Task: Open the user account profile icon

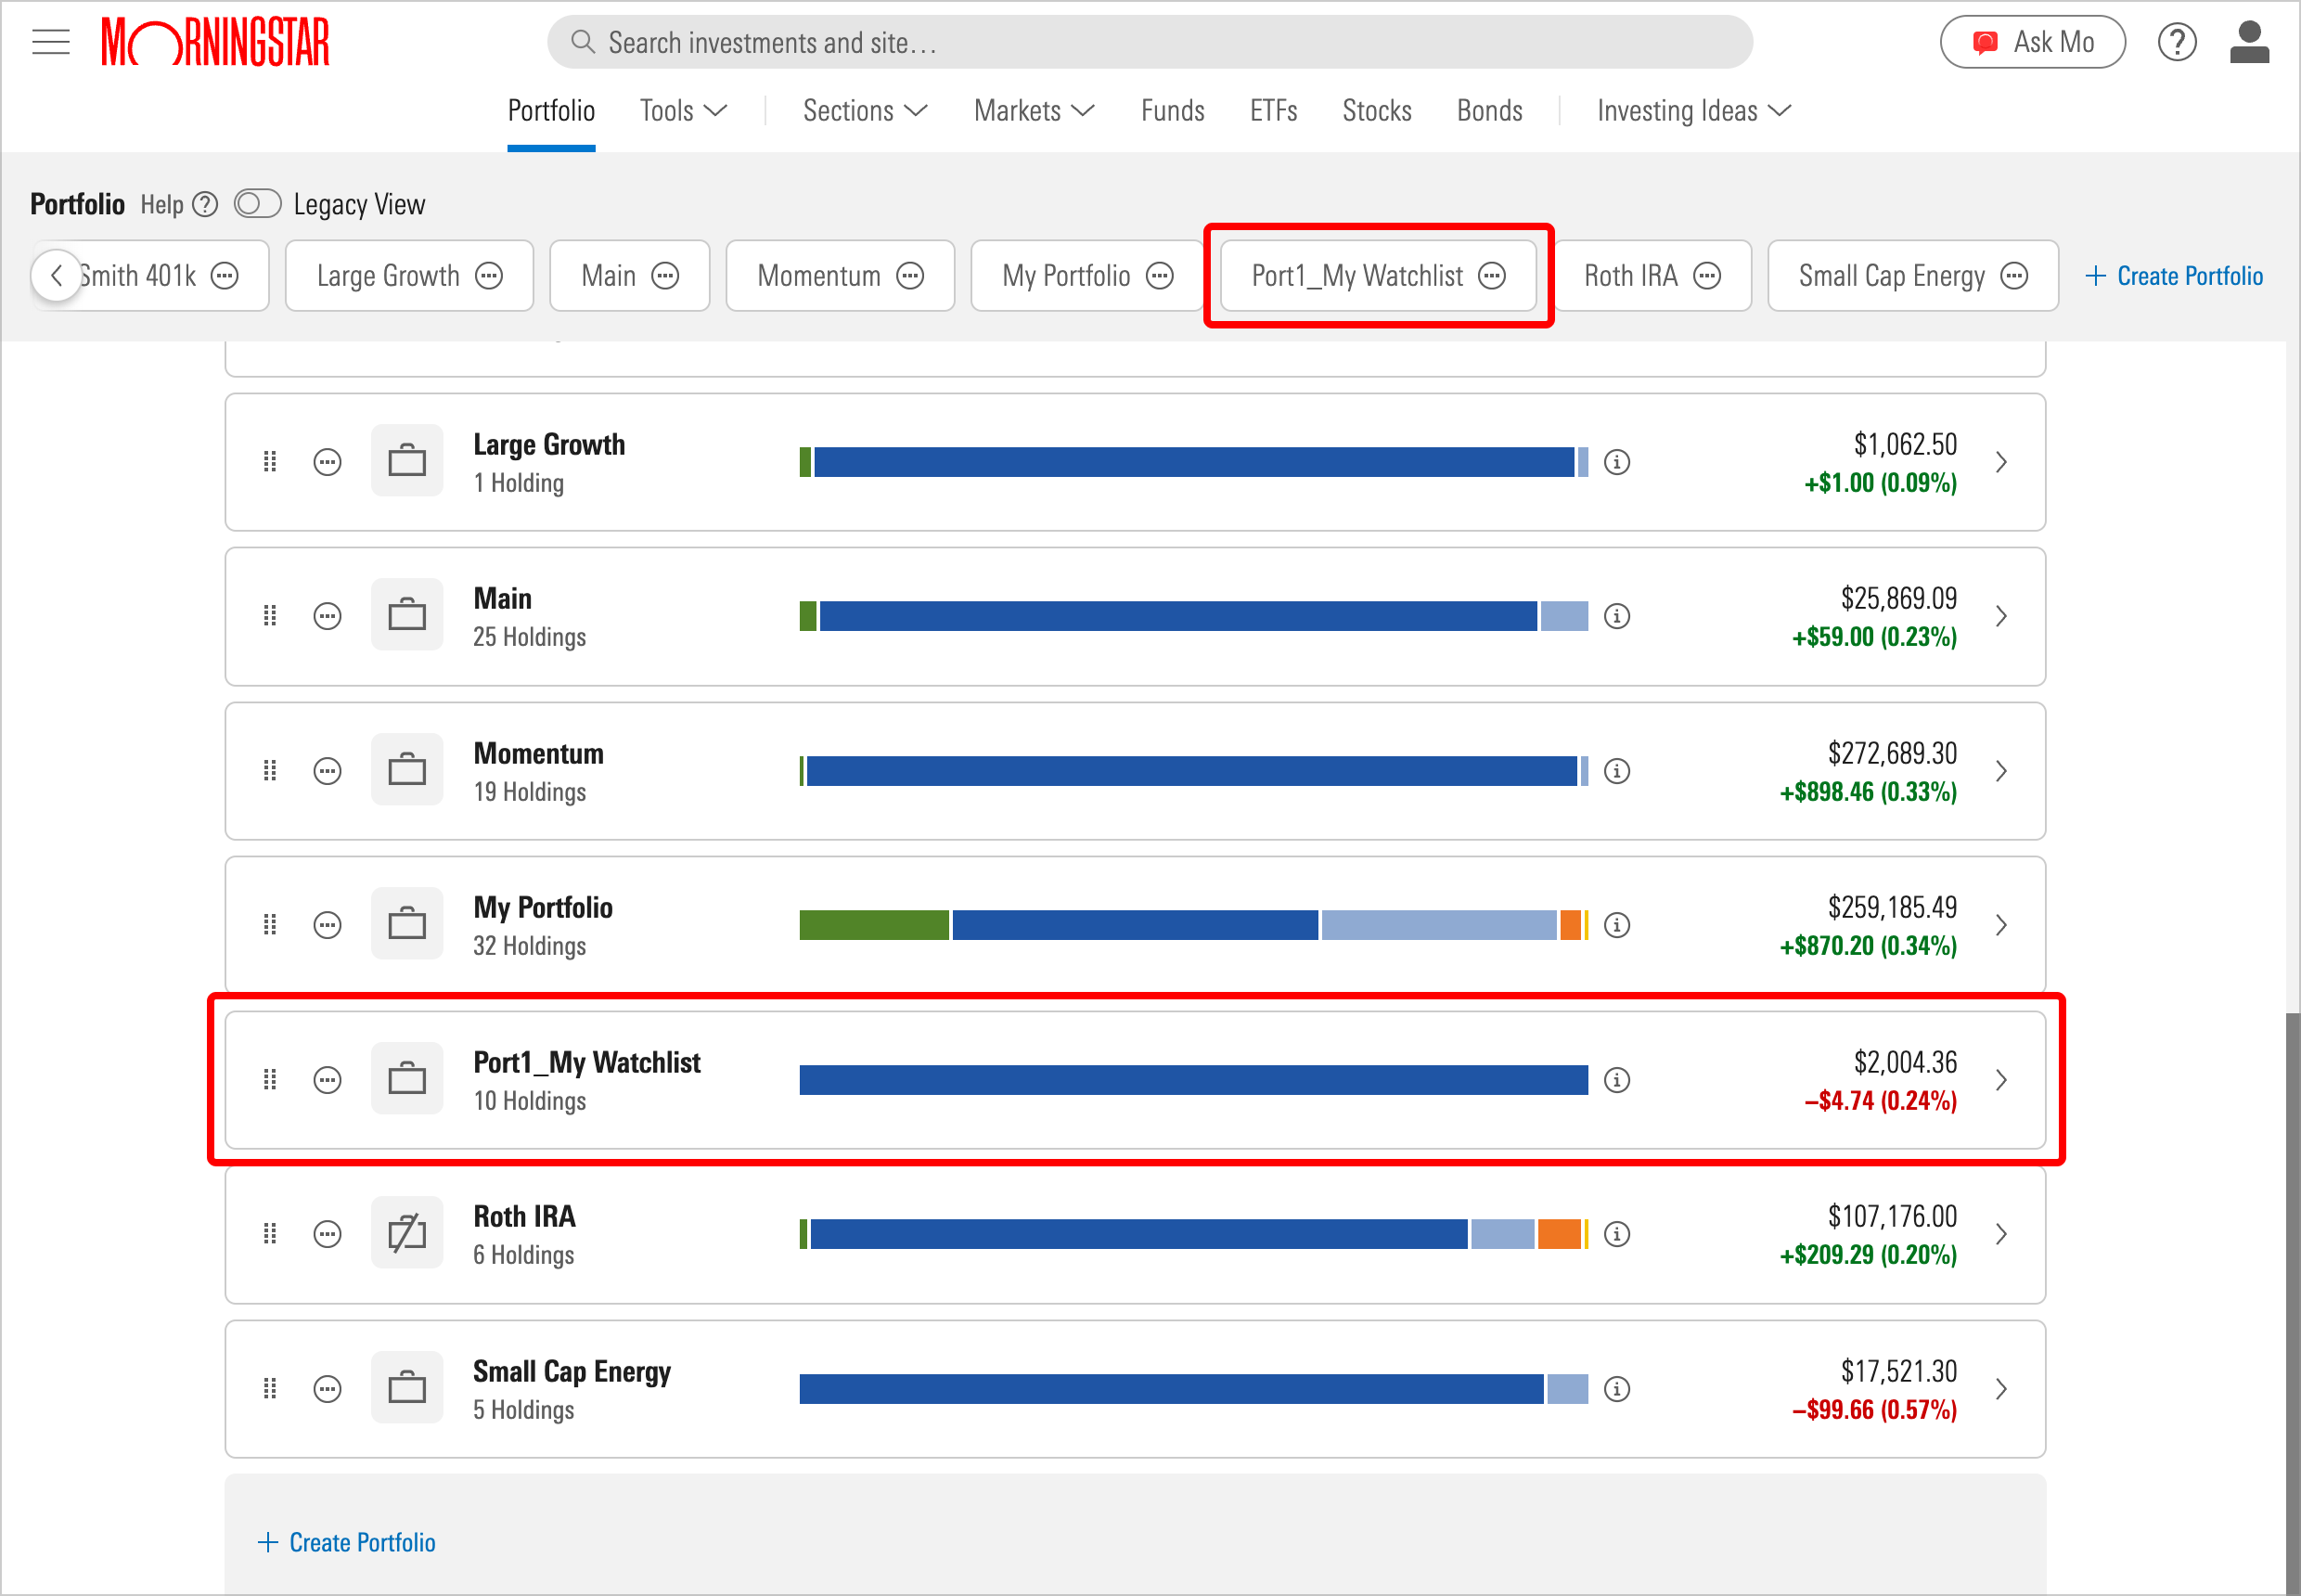Action: click(x=2249, y=42)
